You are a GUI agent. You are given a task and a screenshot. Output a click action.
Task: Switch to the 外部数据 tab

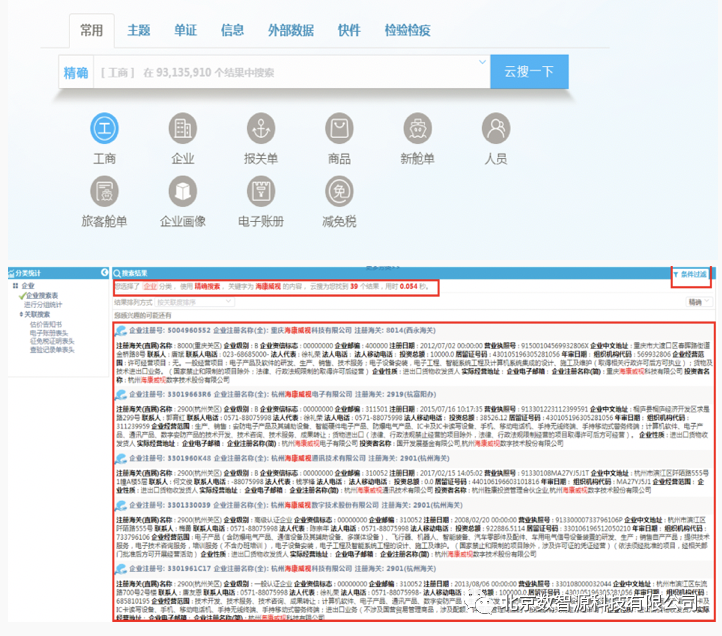[291, 30]
